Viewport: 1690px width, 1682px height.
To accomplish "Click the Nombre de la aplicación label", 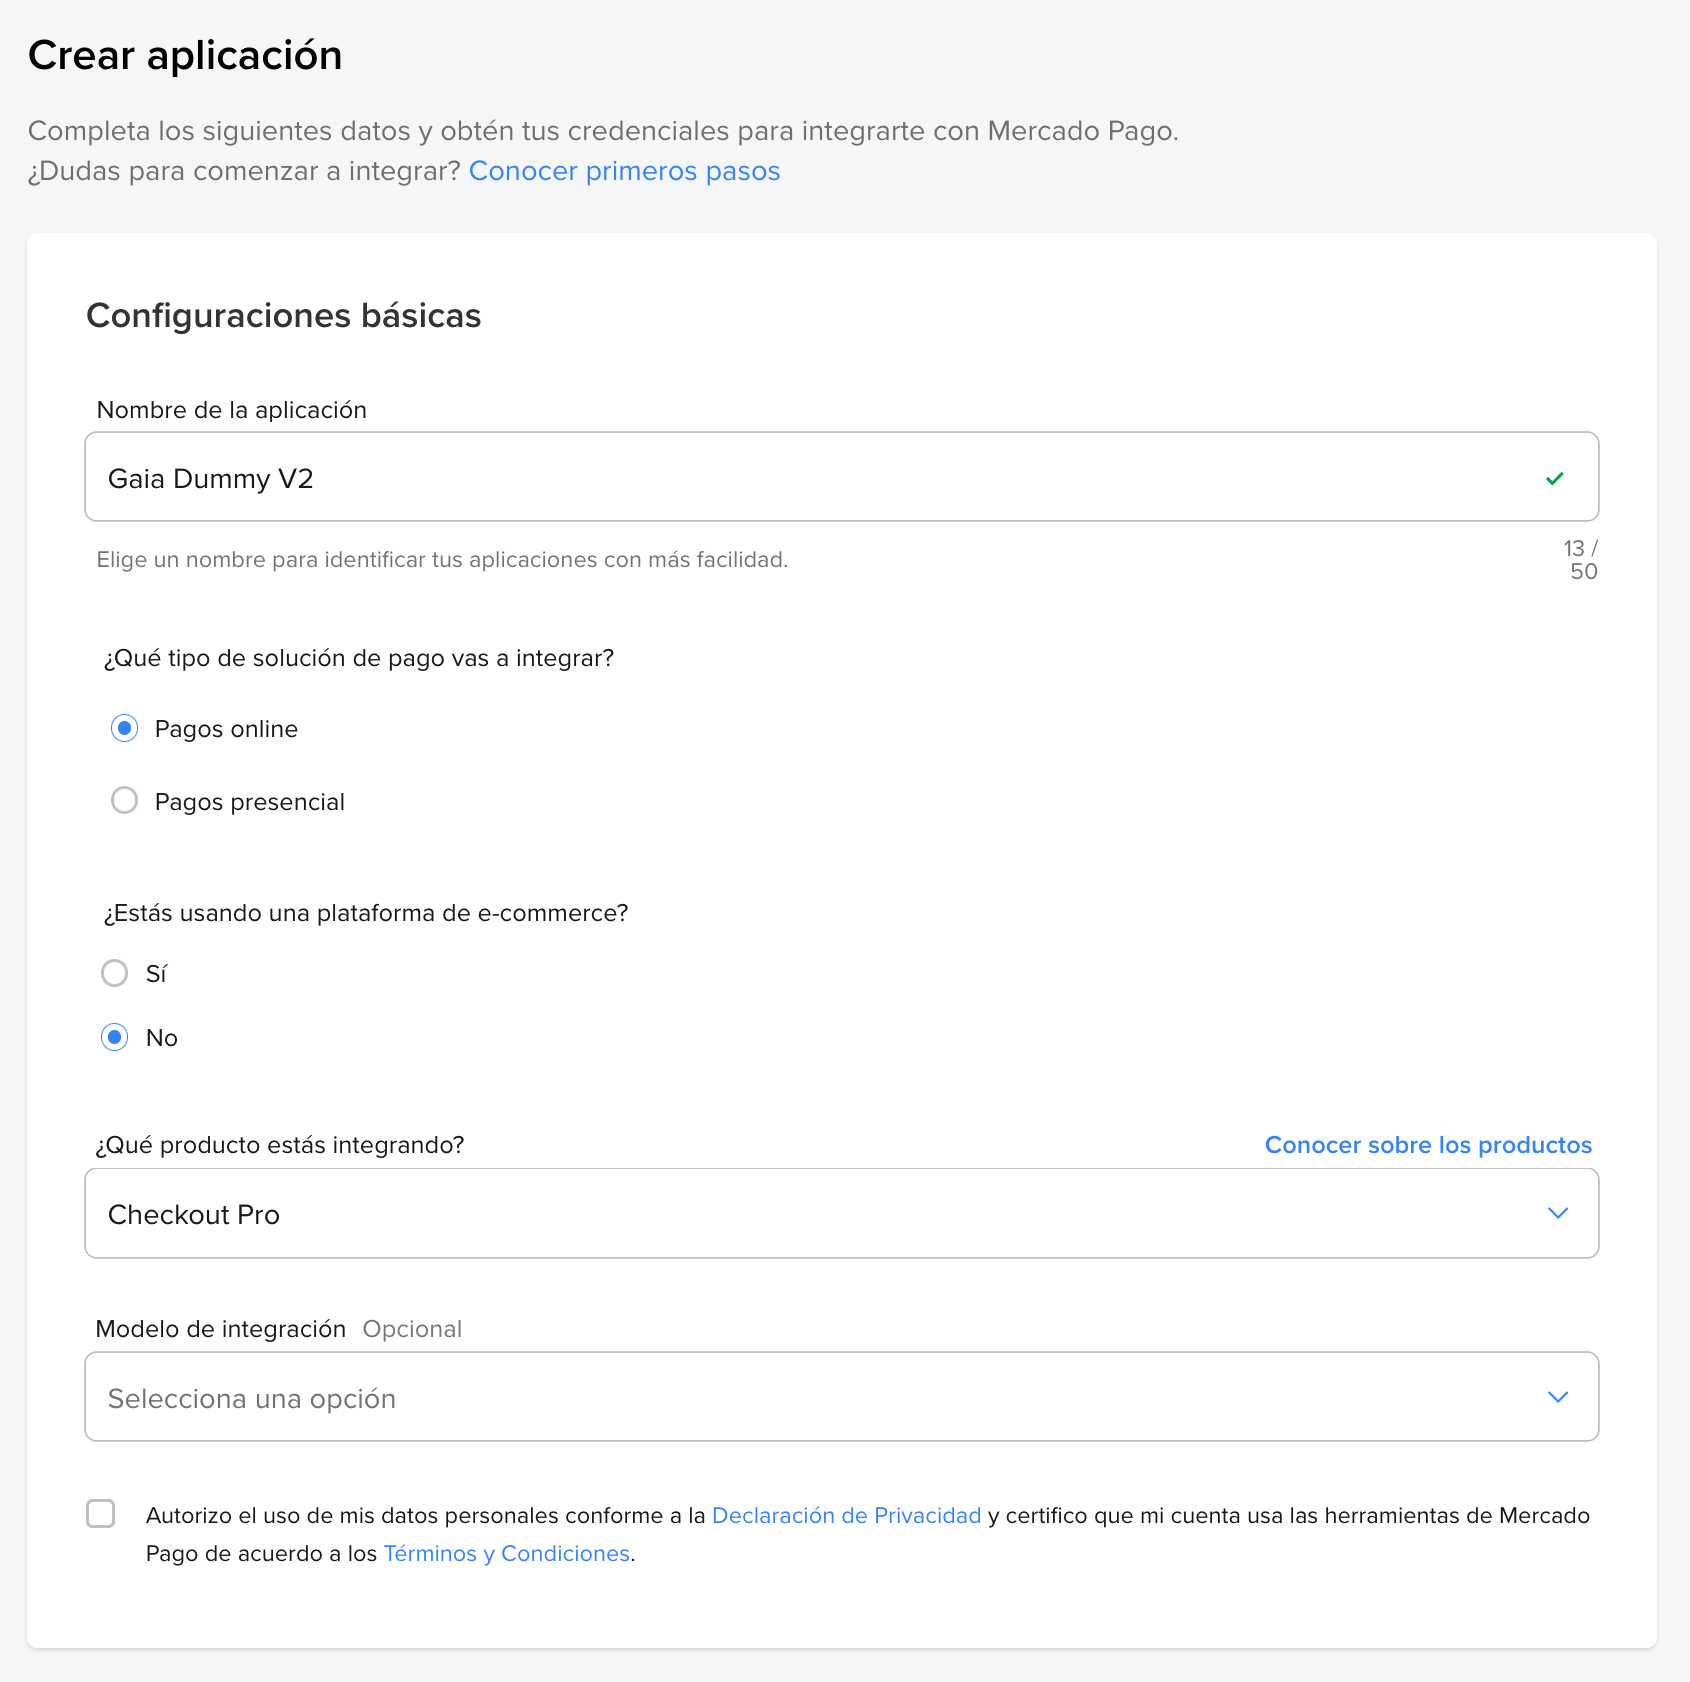I will click(x=231, y=410).
